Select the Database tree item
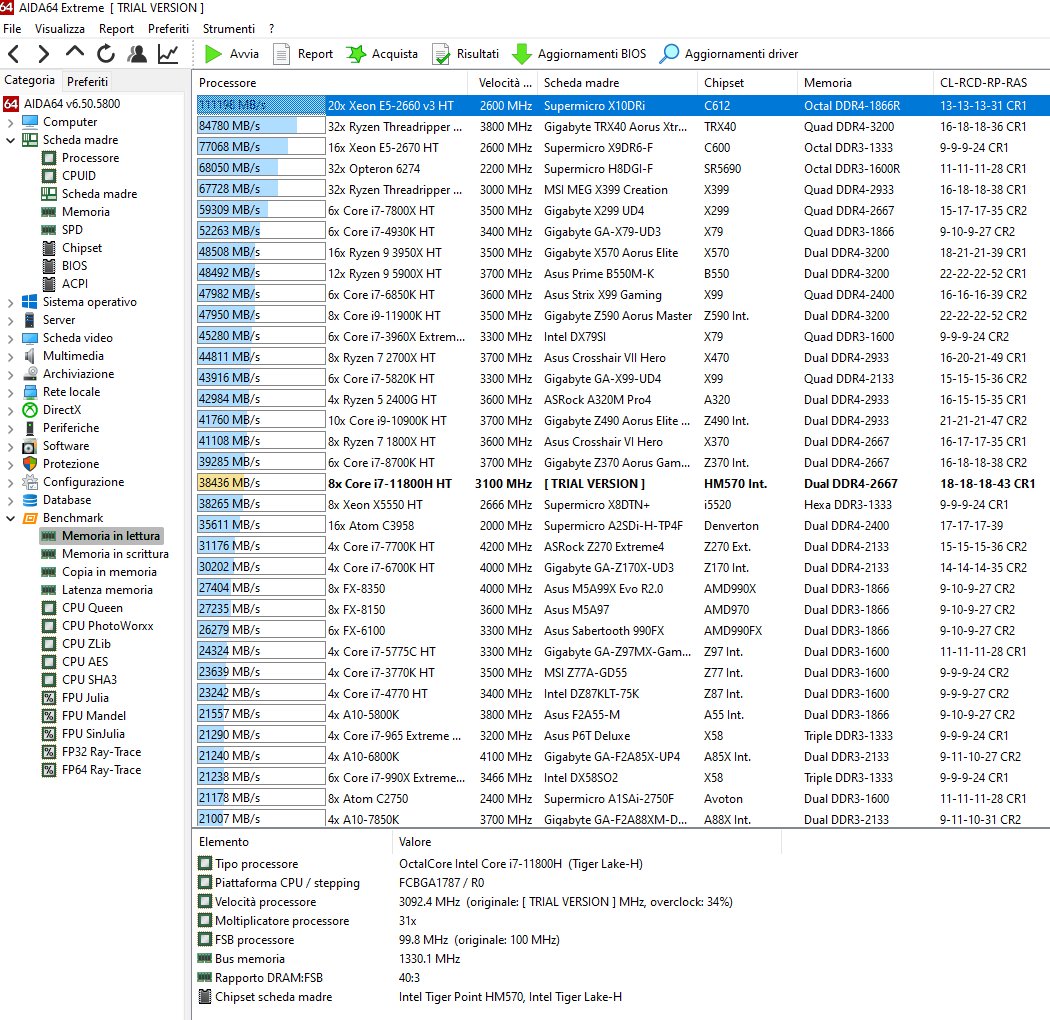 tap(67, 500)
